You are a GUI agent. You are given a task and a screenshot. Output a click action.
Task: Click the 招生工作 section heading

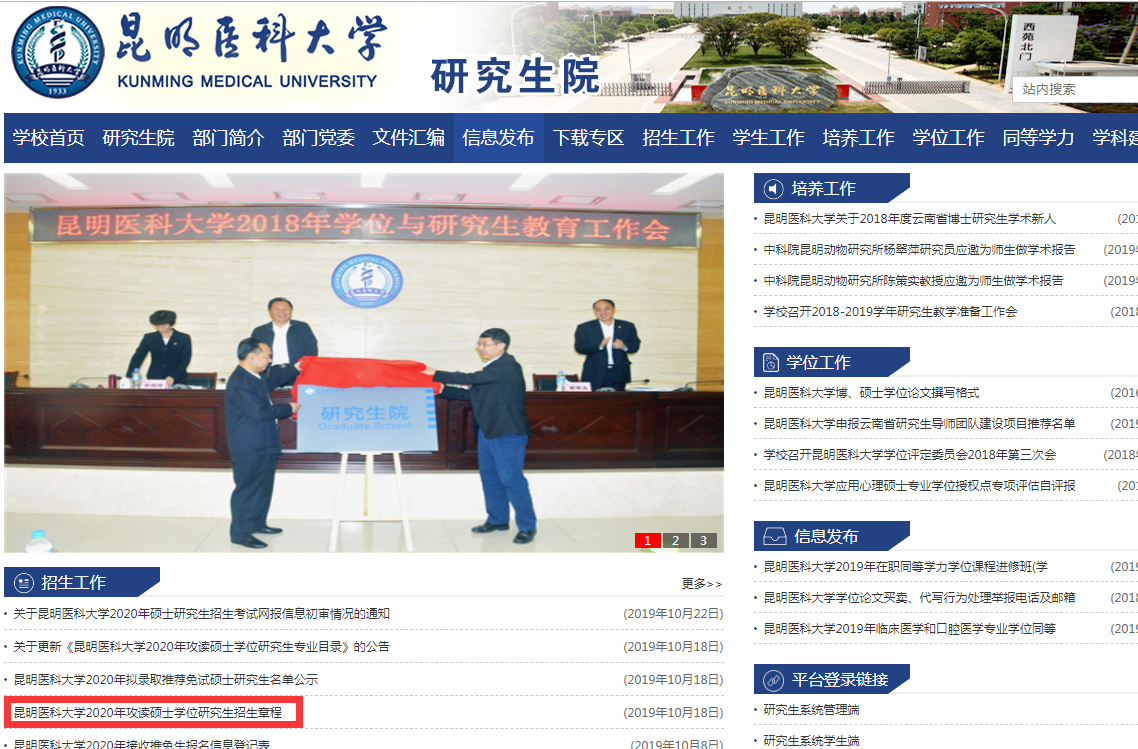73,582
